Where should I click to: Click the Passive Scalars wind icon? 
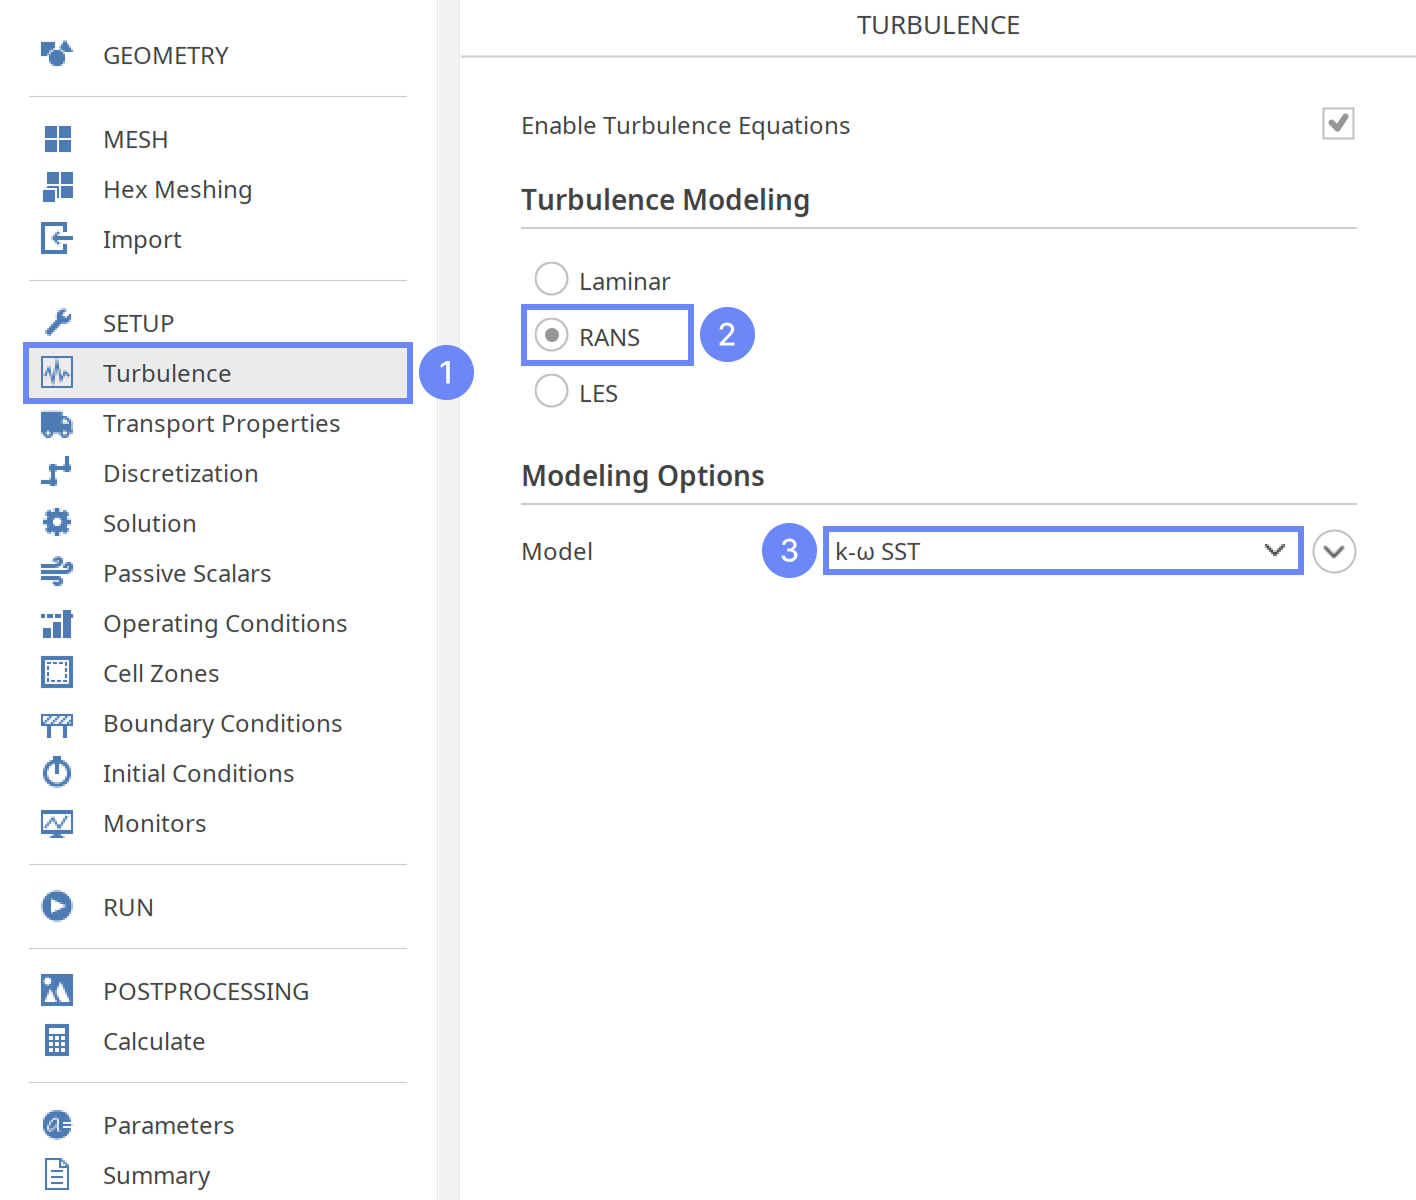tap(57, 572)
